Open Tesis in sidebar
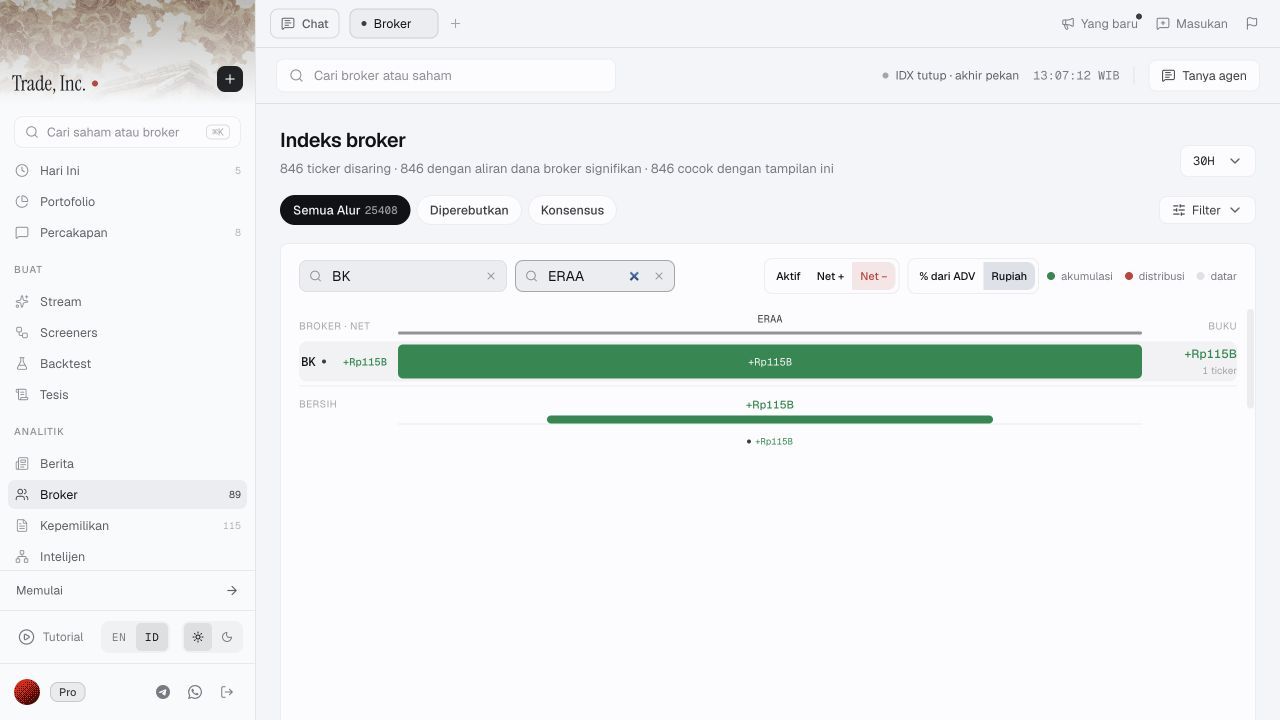Screen dimensions: 1280x720 point(127,394)
